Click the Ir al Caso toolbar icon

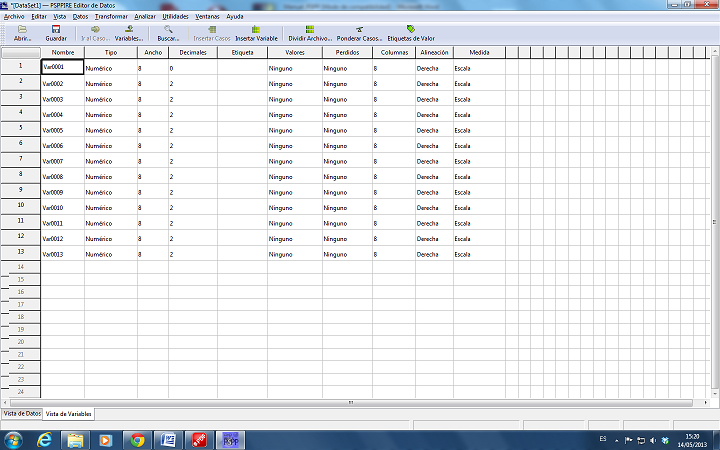pos(96,33)
